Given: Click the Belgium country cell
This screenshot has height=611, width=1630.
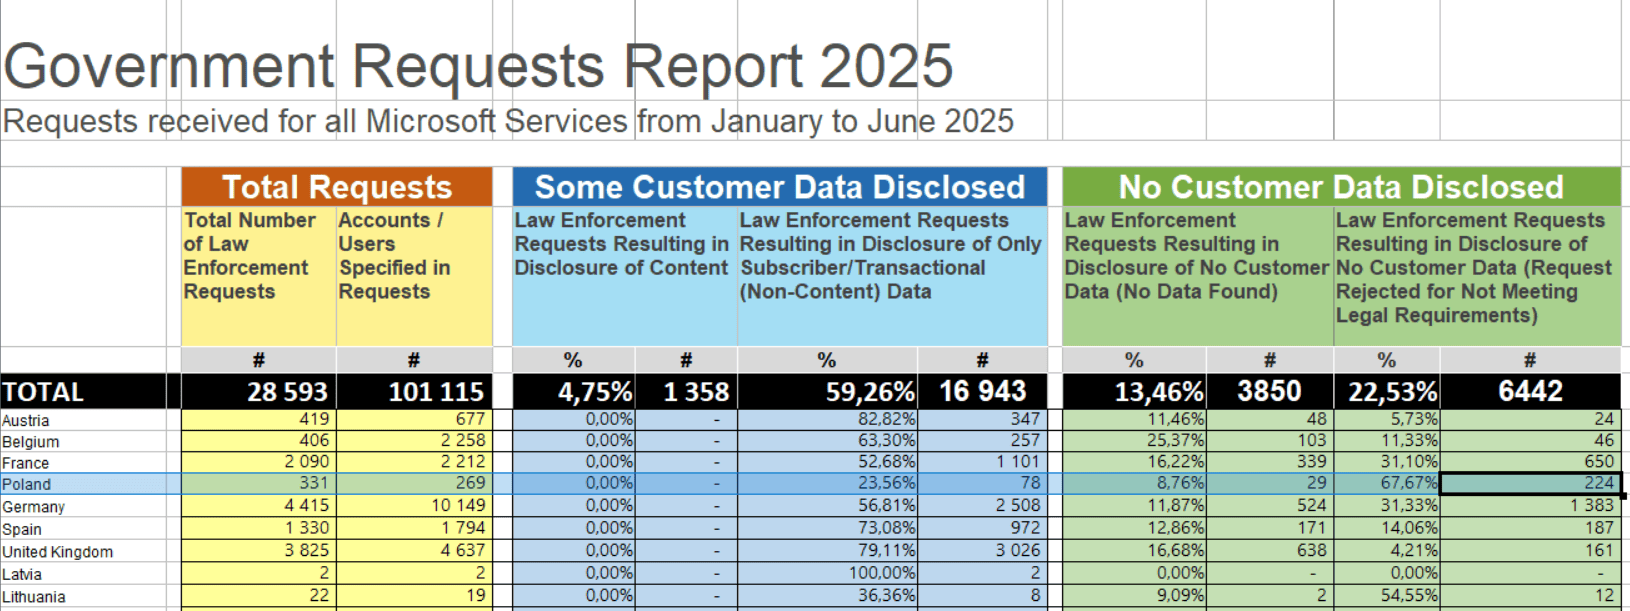Looking at the screenshot, I should [84, 441].
